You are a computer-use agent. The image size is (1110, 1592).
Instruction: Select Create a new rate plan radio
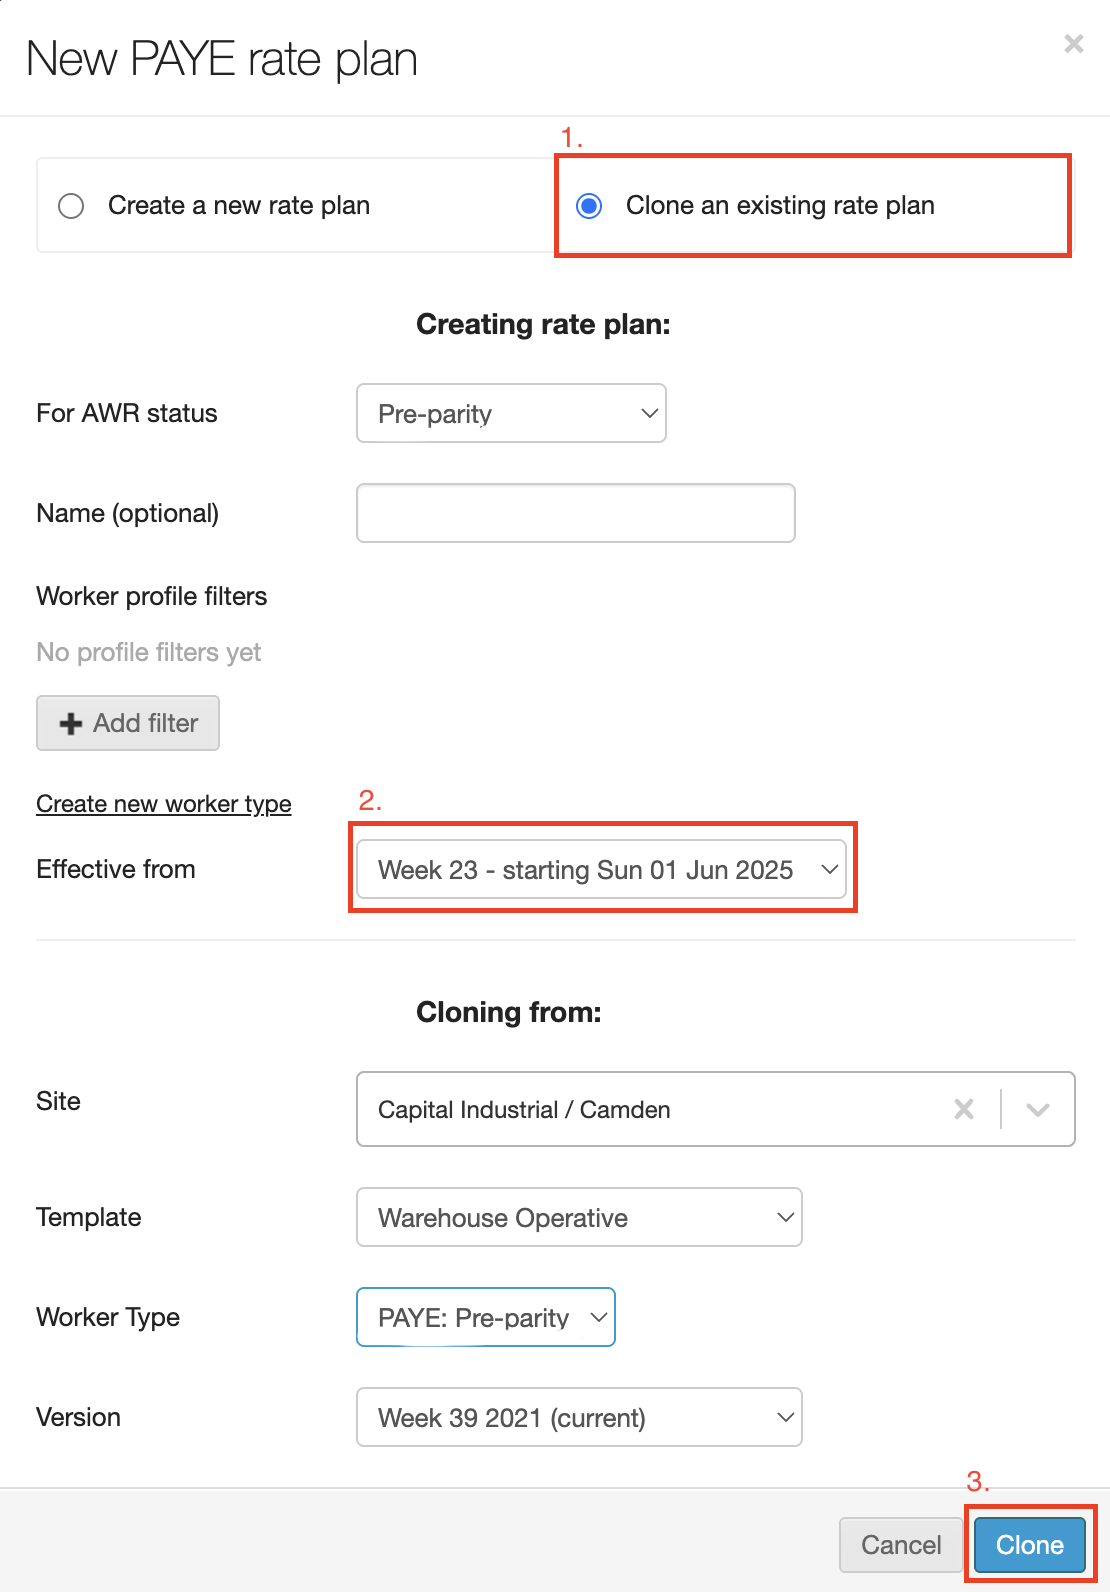tap(71, 206)
